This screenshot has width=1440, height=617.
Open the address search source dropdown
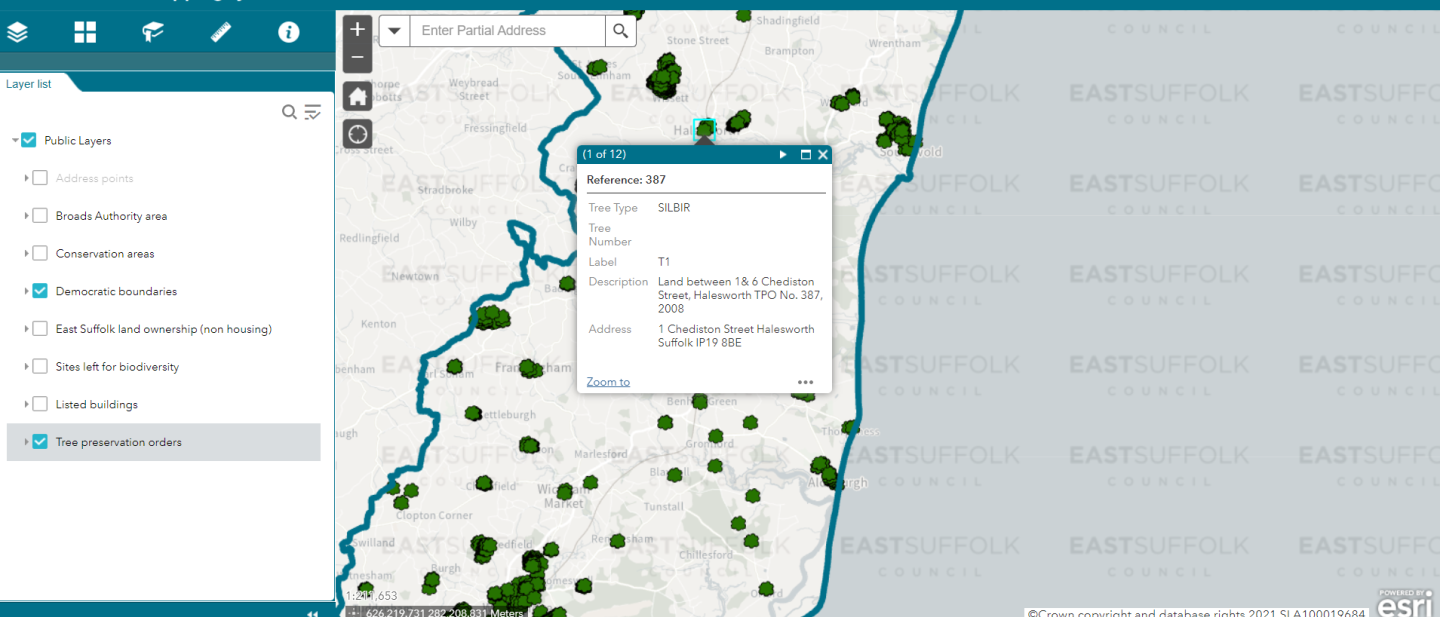(x=394, y=30)
